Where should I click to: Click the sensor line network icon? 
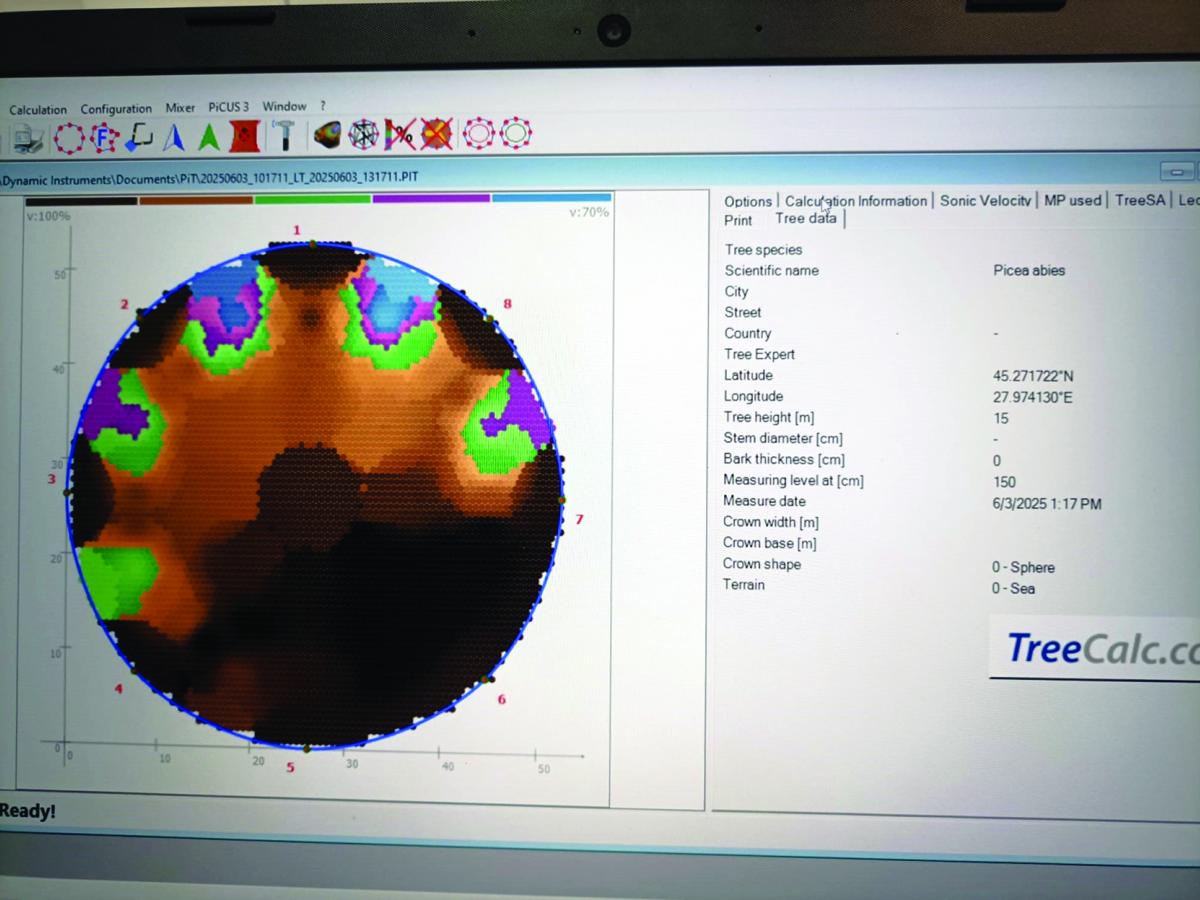pos(363,134)
